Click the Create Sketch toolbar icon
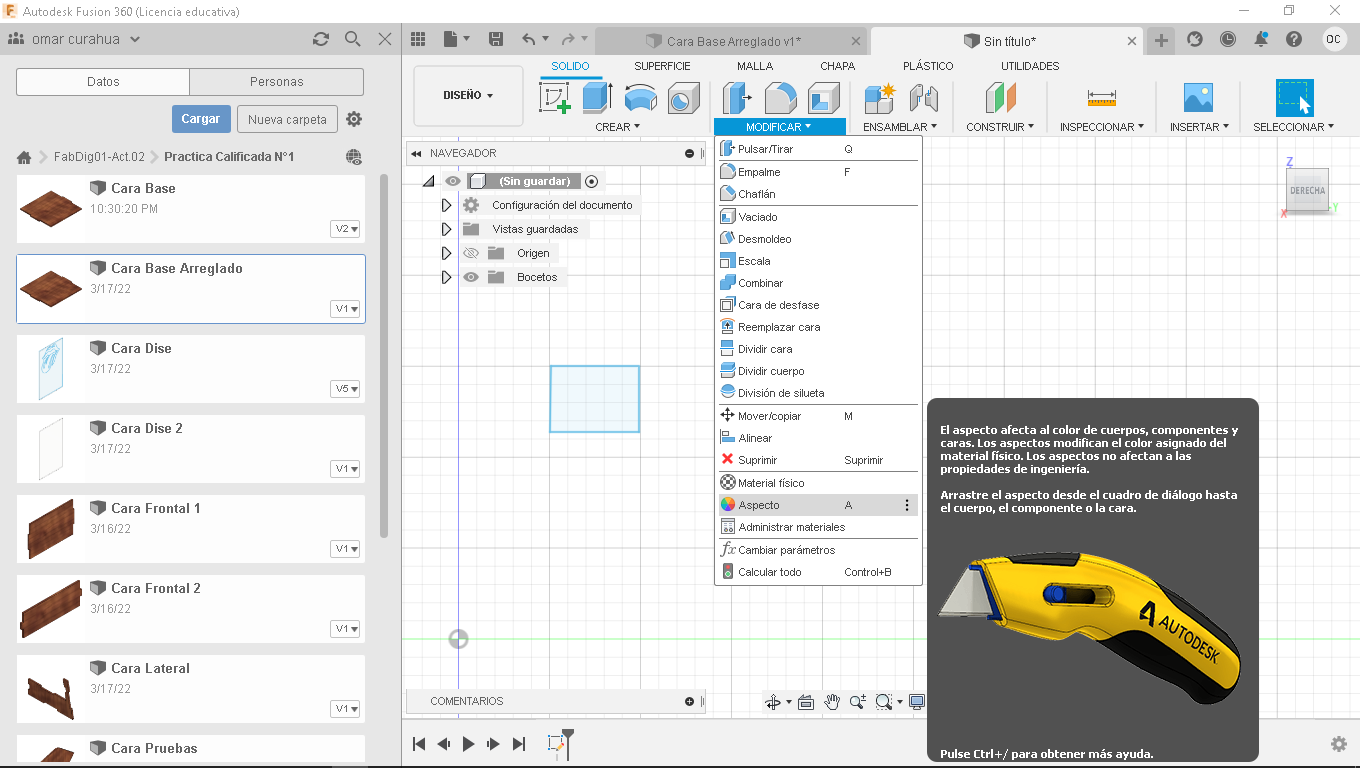This screenshot has height=768, width=1360. coord(554,98)
